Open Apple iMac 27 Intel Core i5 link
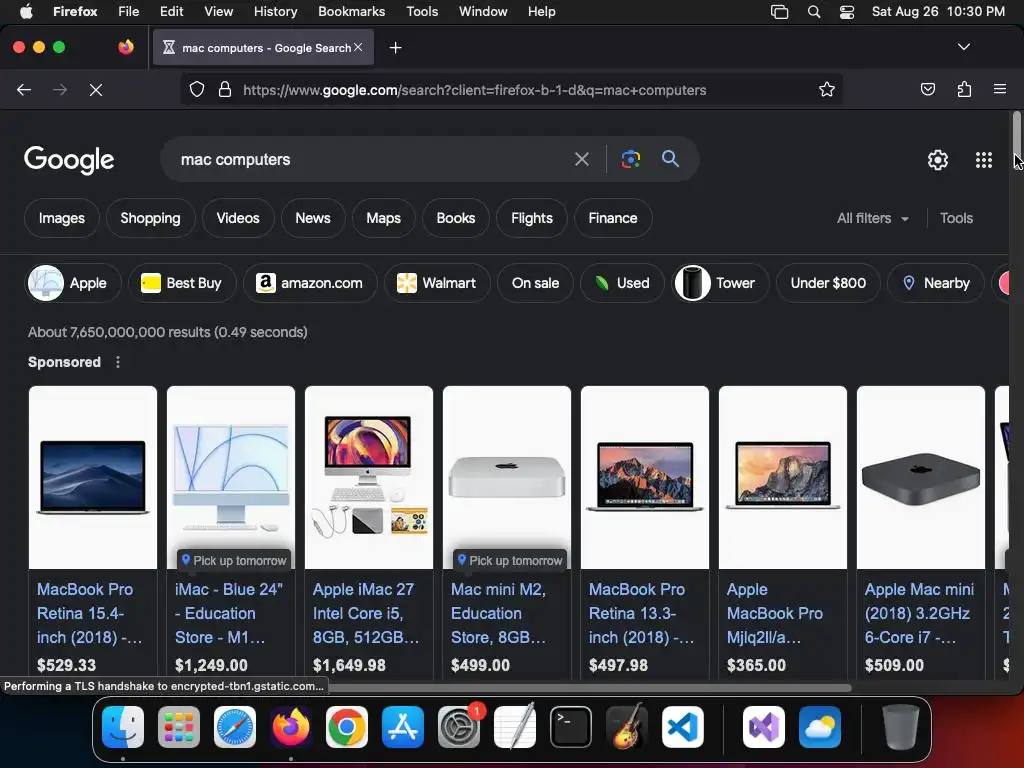The image size is (1024, 768). click(366, 613)
